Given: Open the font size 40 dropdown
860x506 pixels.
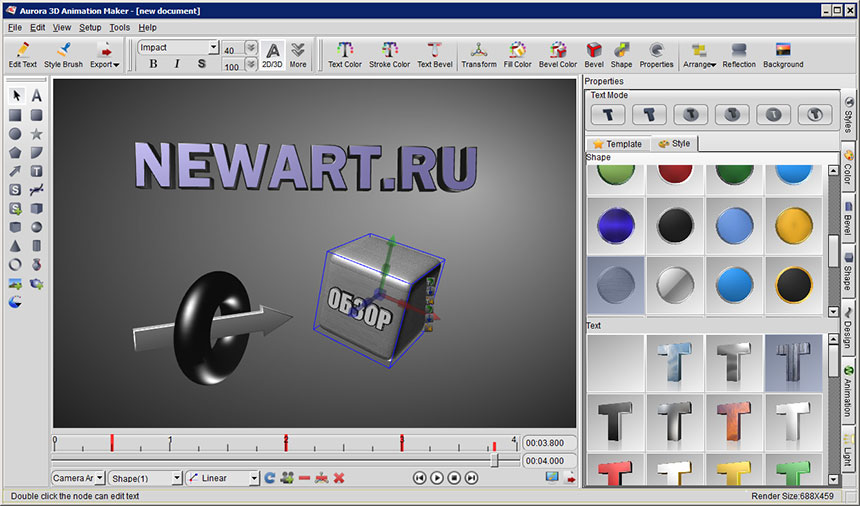Looking at the screenshot, I should point(251,48).
